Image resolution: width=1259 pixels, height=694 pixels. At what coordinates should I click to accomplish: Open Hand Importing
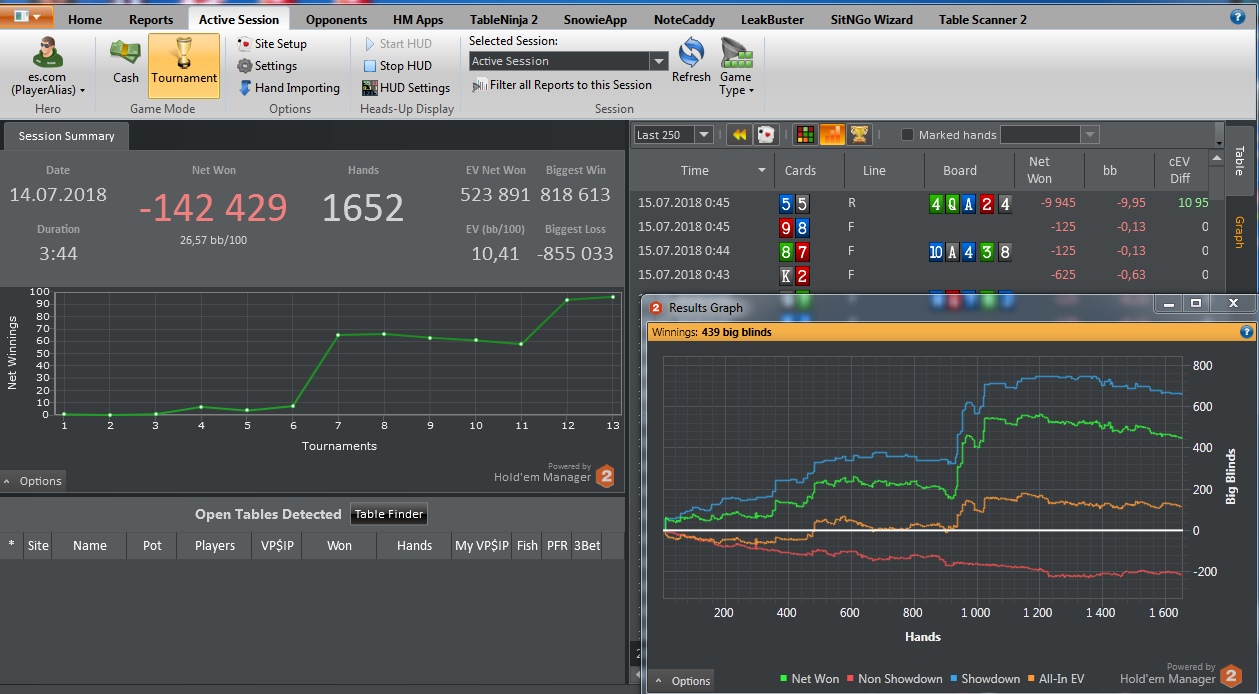tap(289, 88)
